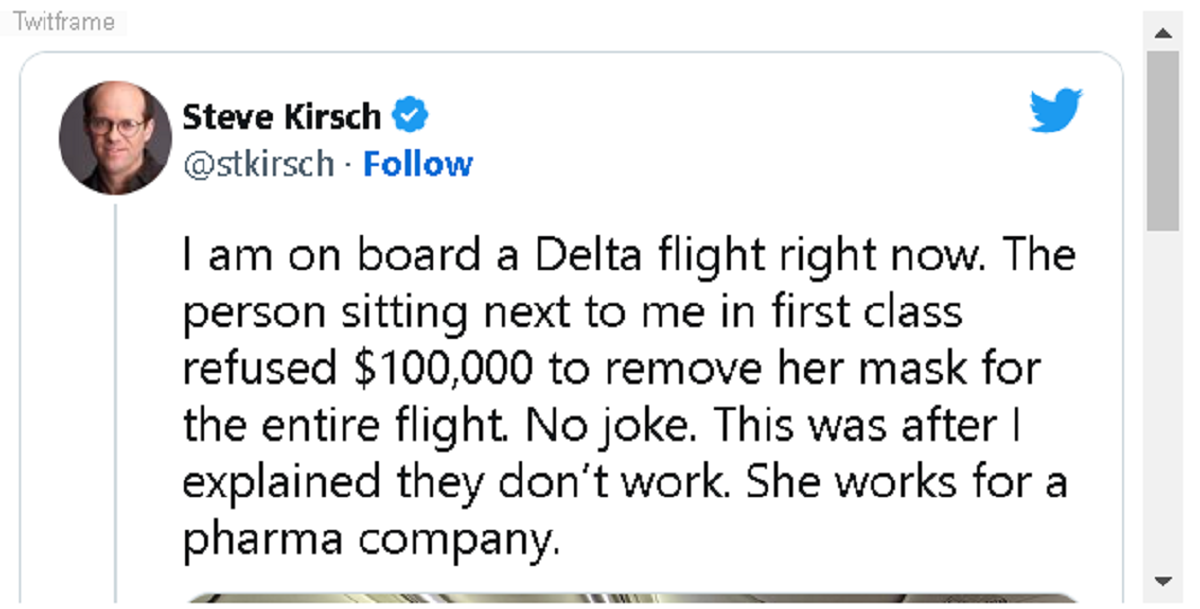Open the Steve Kirsch display name link
Viewport: 1200px width, 609px height.
(281, 117)
